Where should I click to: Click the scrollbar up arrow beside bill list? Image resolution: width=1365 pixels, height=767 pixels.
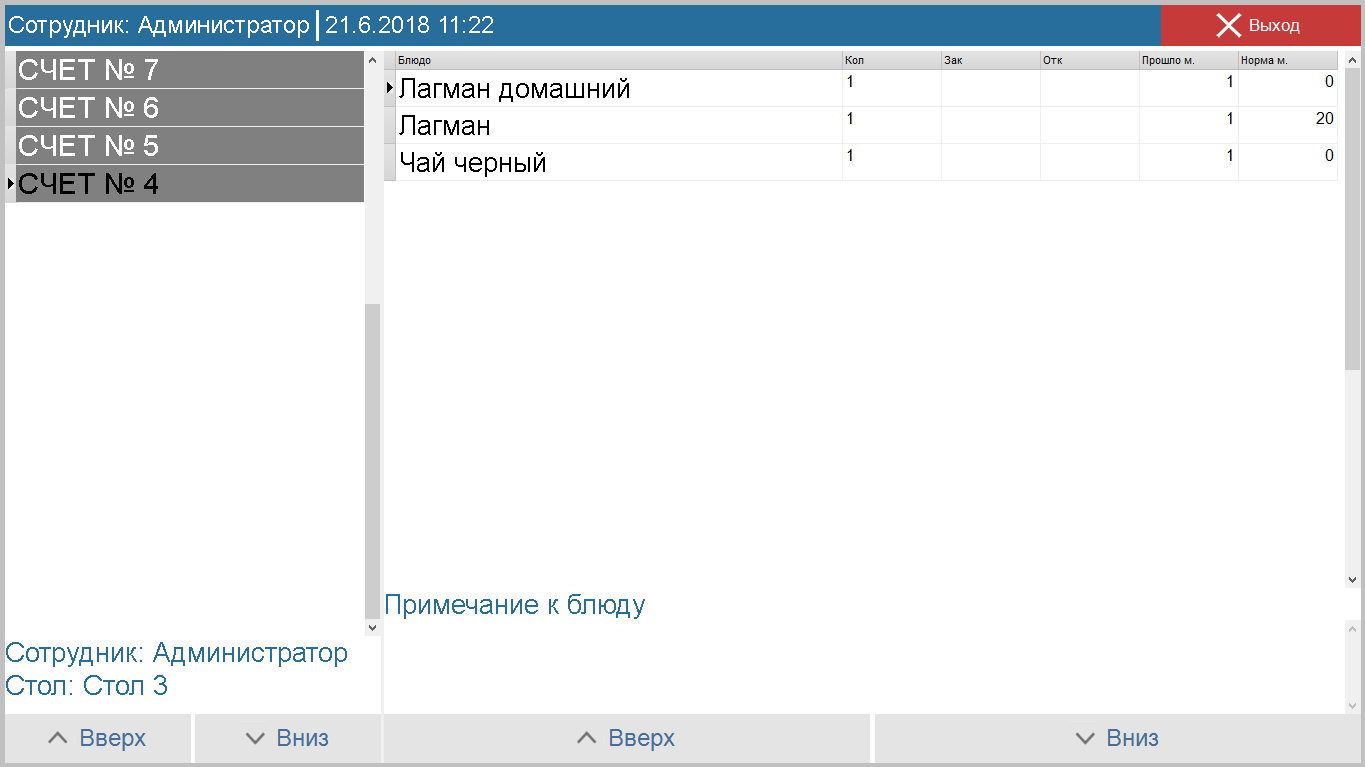[372, 58]
